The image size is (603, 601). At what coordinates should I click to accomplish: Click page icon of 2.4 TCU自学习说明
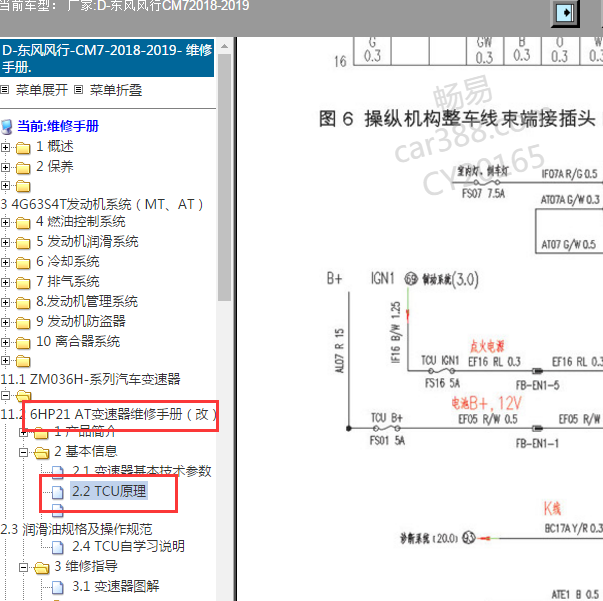[x=58, y=547]
